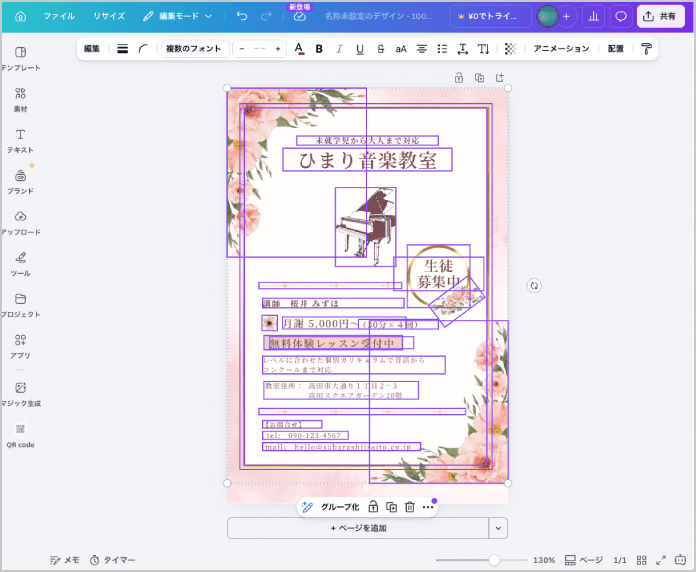Image resolution: width=696 pixels, height=572 pixels.
Task: Open Magic edit pencil in floating toolbar
Action: tap(308, 507)
